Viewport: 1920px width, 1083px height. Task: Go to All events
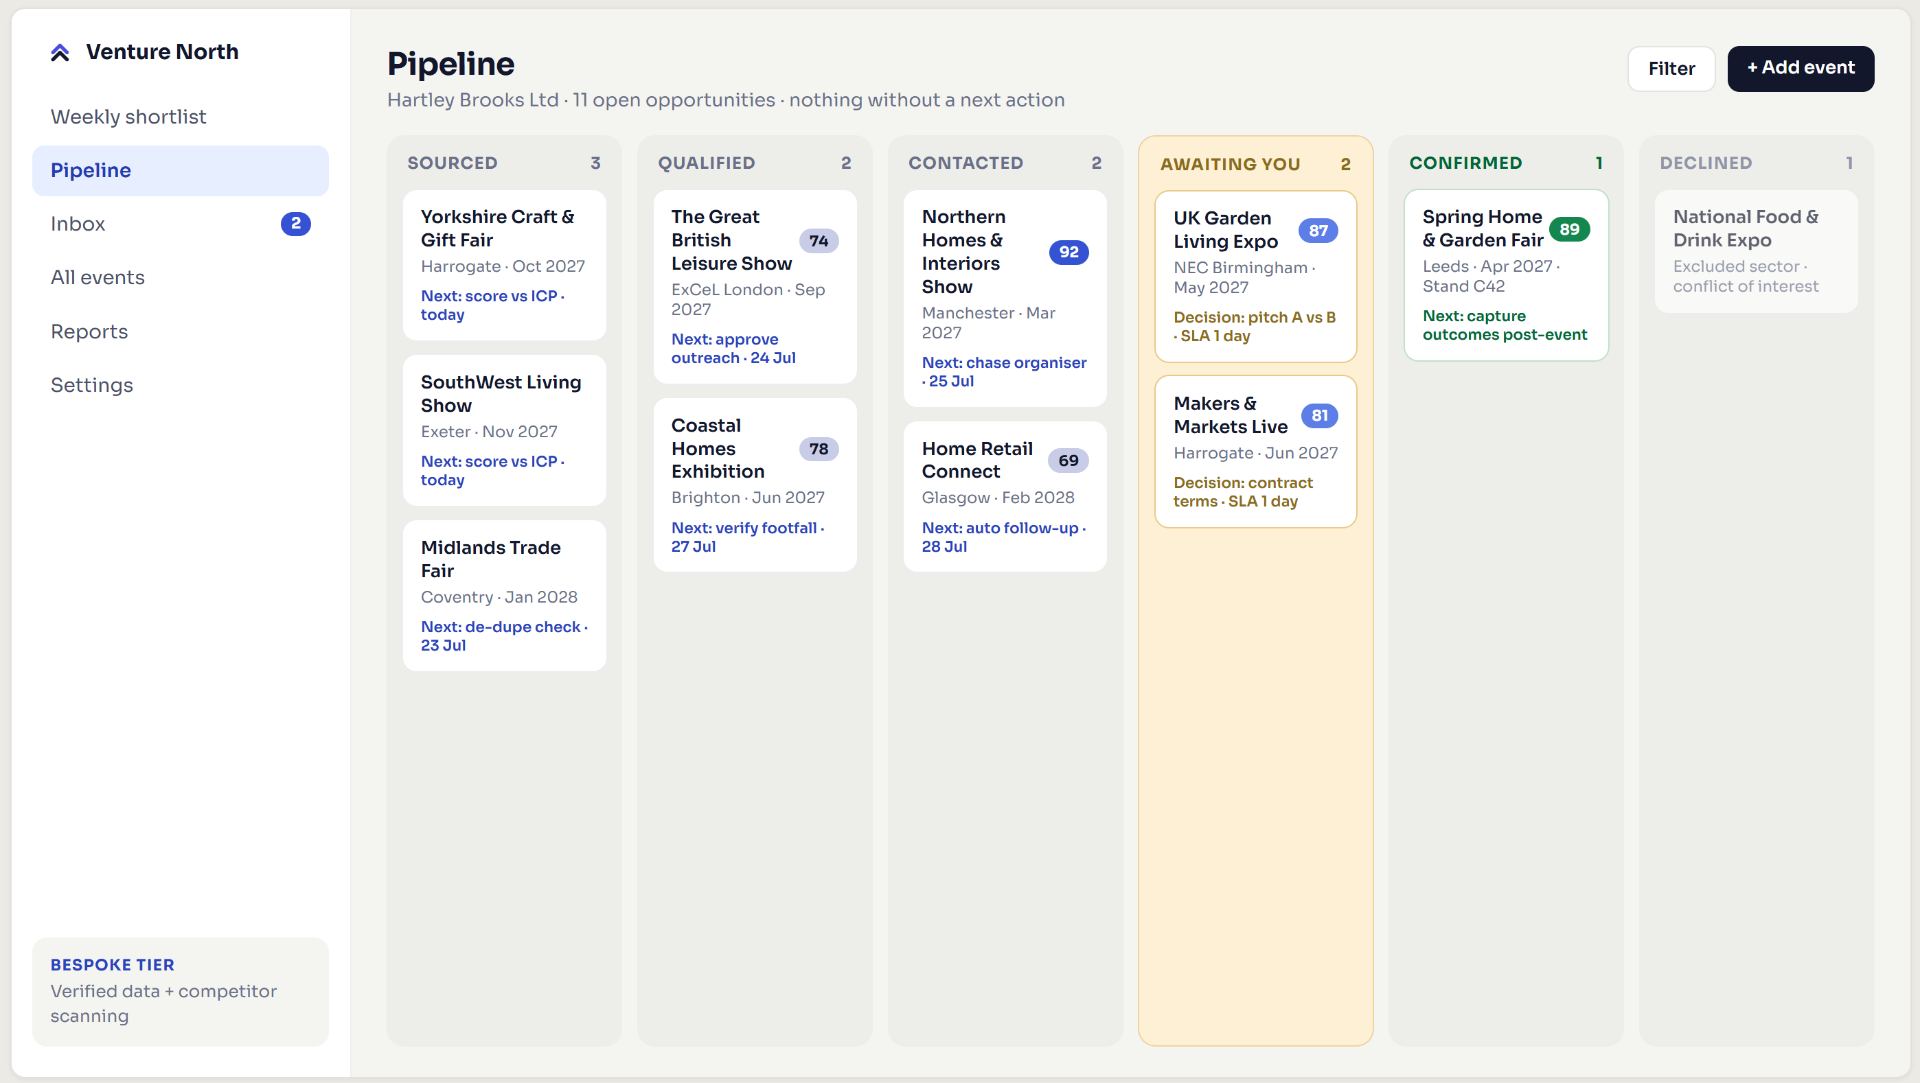180,277
